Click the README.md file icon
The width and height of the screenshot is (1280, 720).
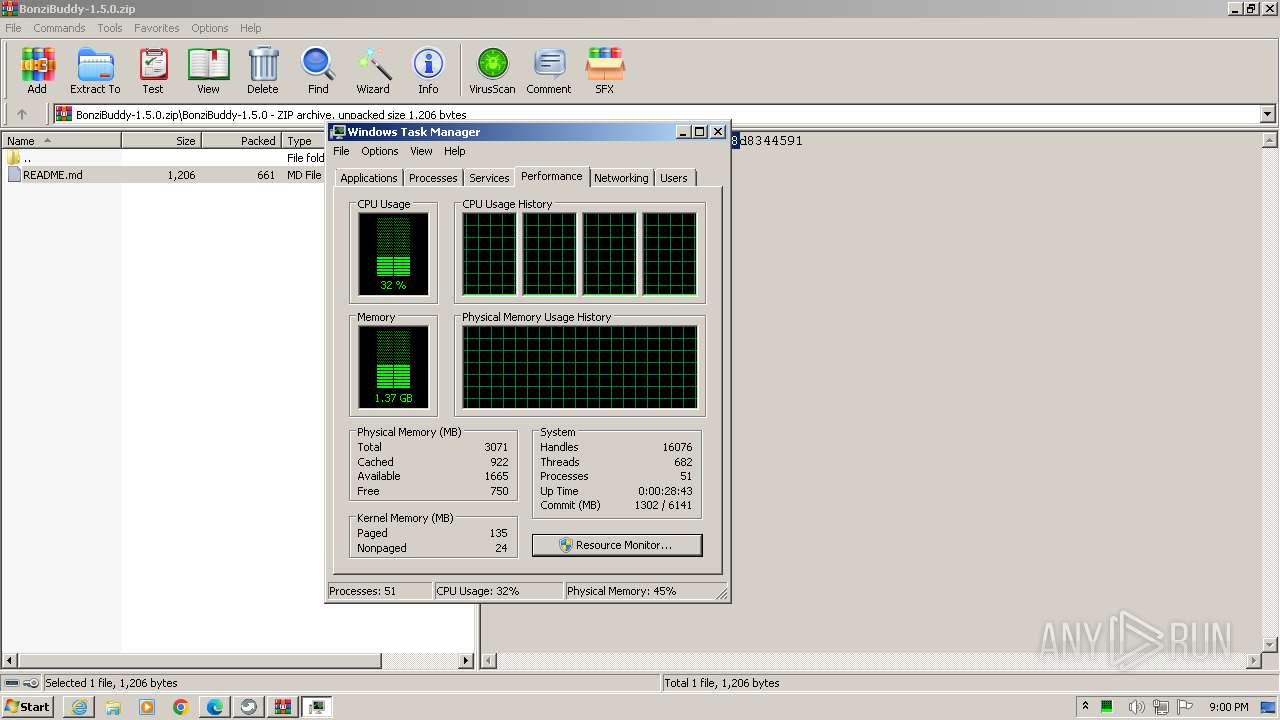(14, 175)
